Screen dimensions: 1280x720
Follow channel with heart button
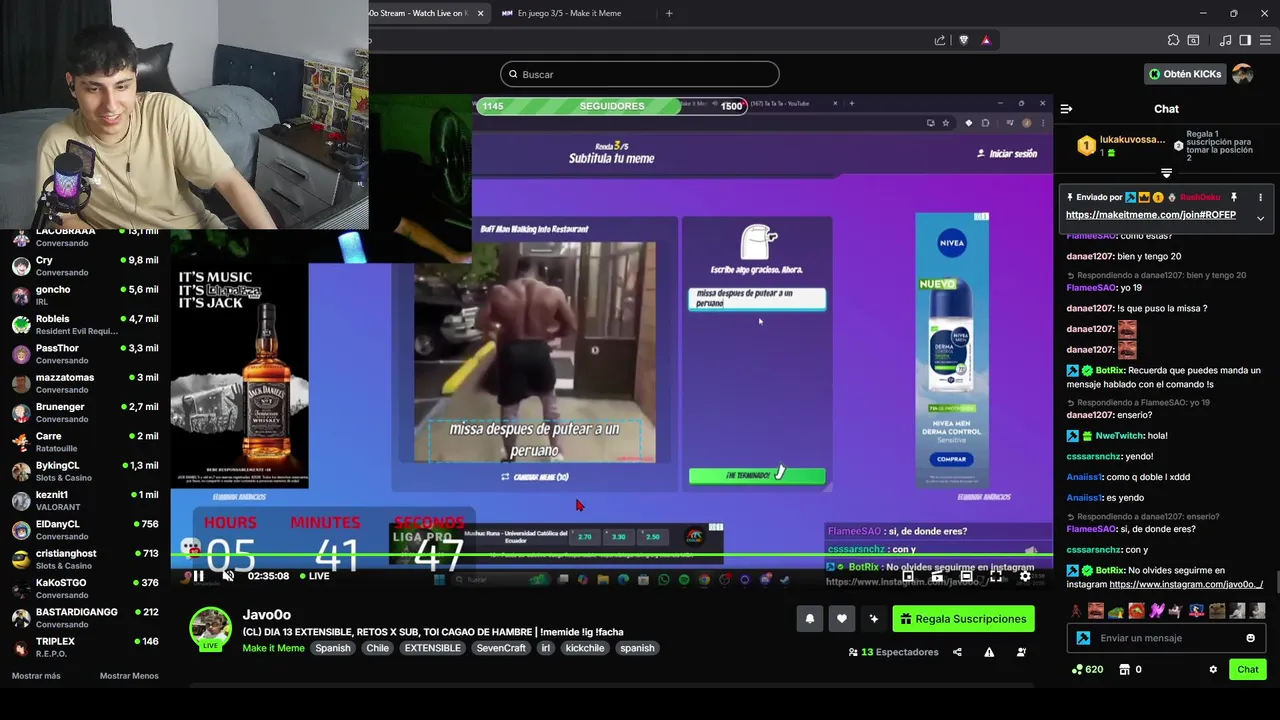click(x=842, y=619)
